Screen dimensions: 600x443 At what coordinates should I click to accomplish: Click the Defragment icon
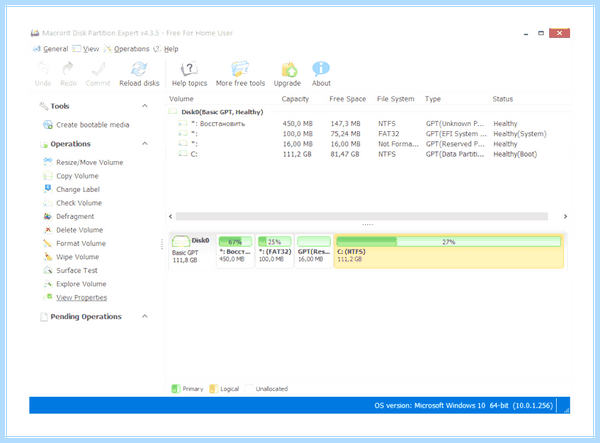click(48, 216)
